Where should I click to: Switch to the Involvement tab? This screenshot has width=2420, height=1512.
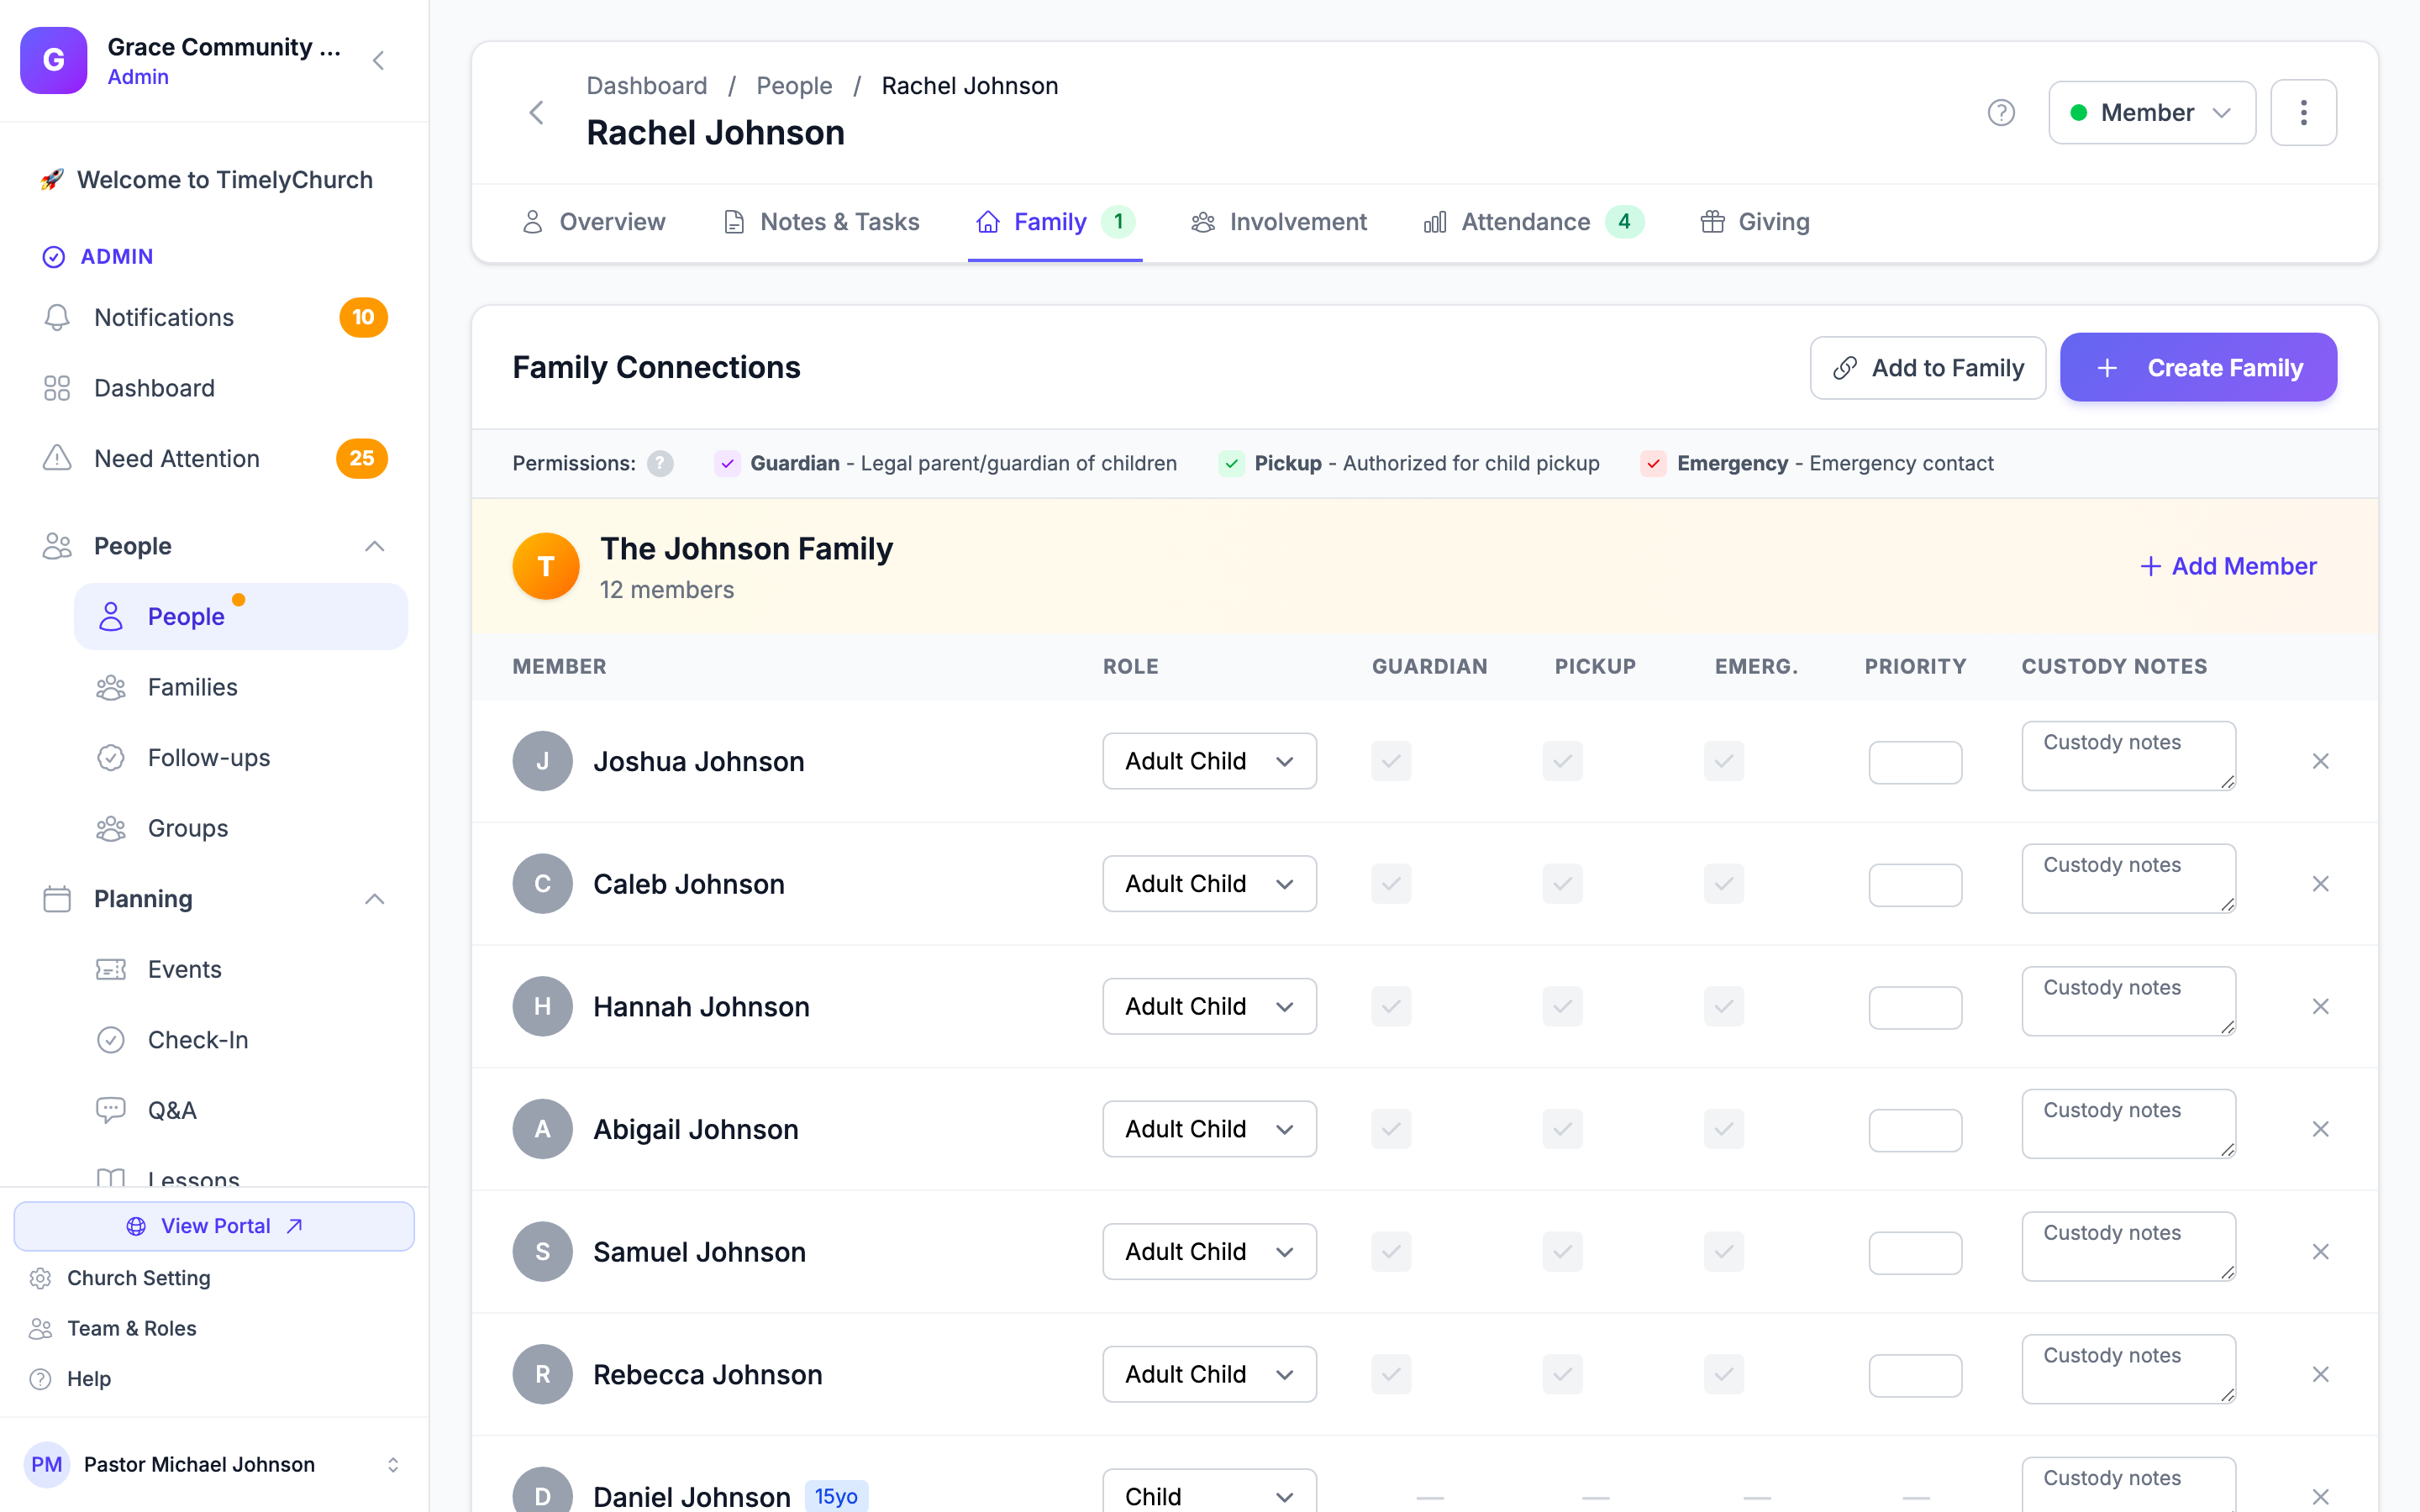(x=1279, y=222)
